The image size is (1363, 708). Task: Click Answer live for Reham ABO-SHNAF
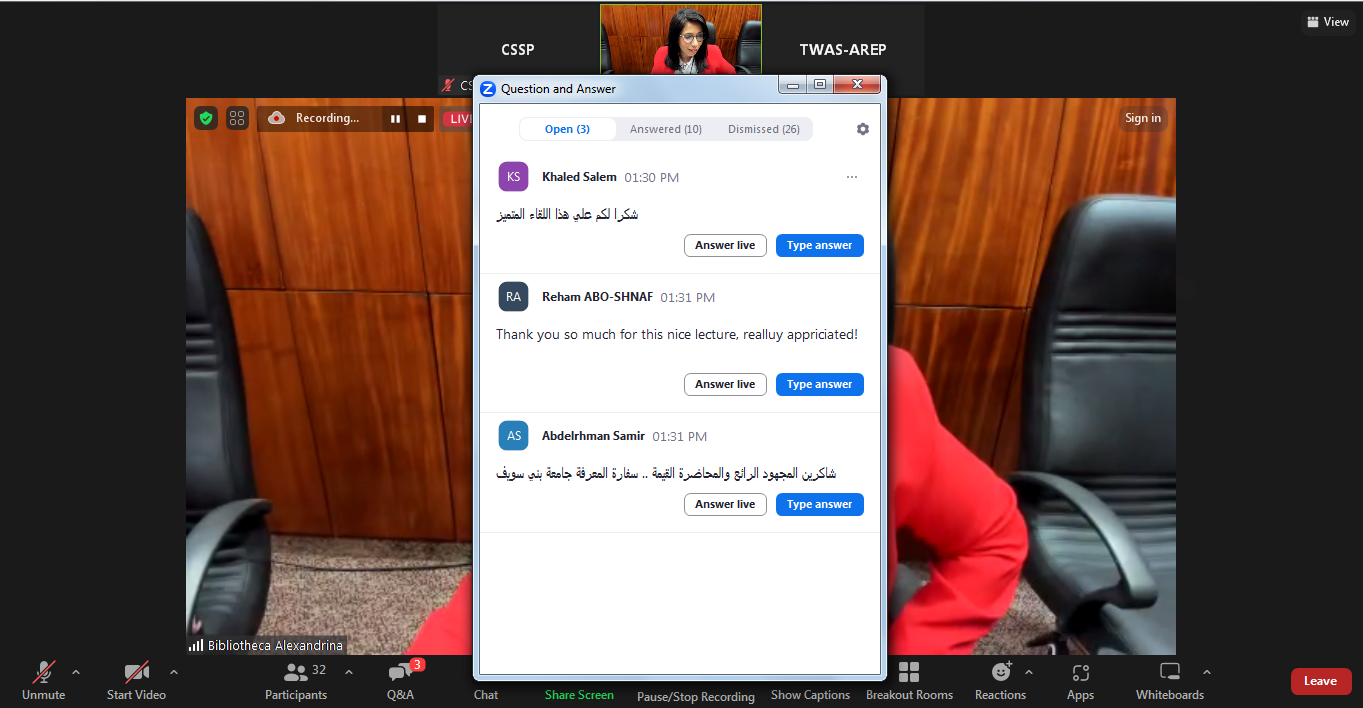[725, 384]
